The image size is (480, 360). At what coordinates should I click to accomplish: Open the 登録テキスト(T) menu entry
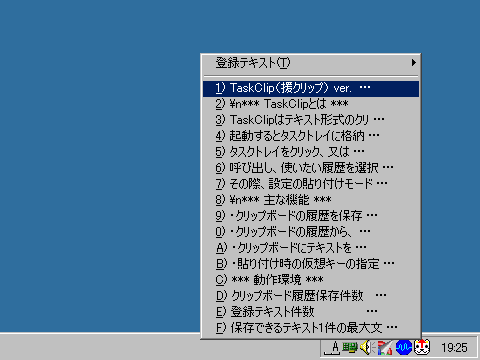[x=311, y=63]
